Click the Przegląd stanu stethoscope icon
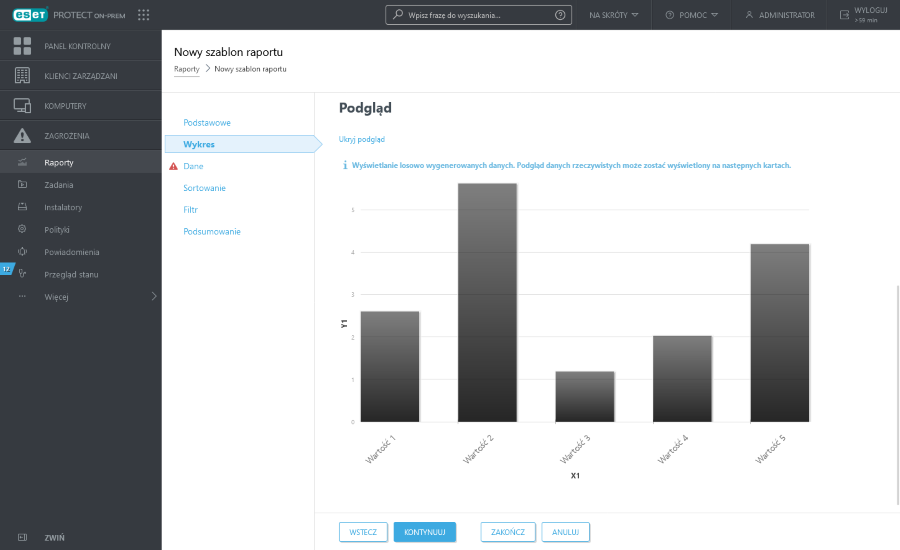The width and height of the screenshot is (900, 550). click(x=22, y=274)
